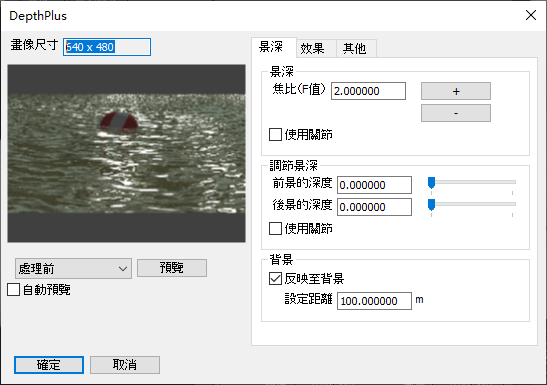
Task: Confirm with the 確定 button
Action: pos(49,365)
